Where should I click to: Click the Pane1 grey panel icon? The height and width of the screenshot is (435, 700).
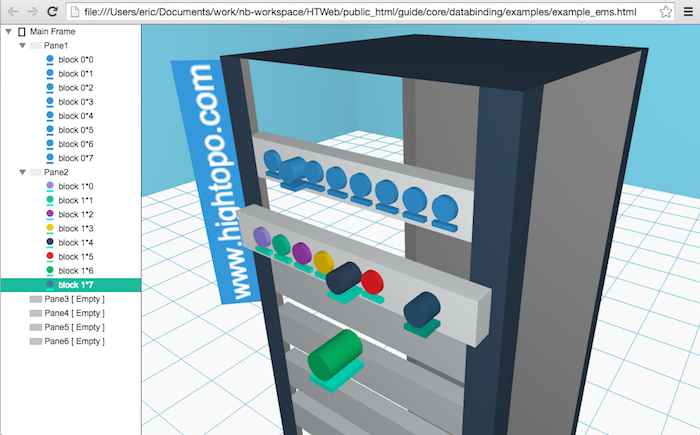pos(36,46)
